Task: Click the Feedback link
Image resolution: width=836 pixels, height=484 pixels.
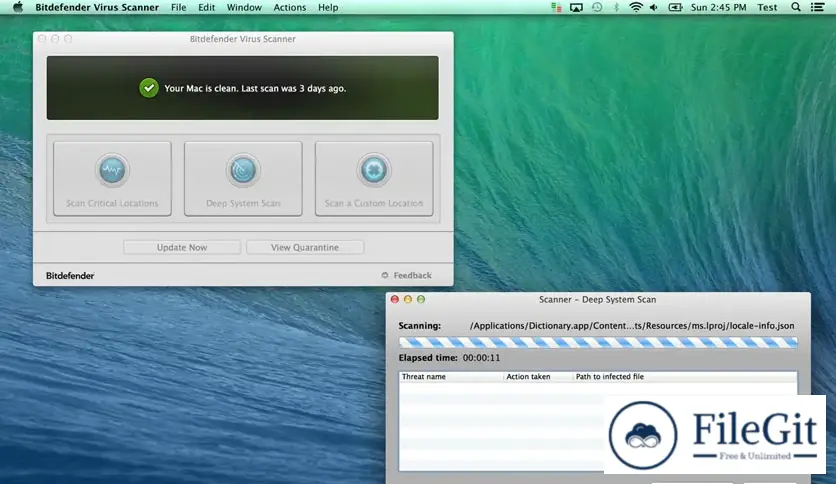Action: pos(407,276)
